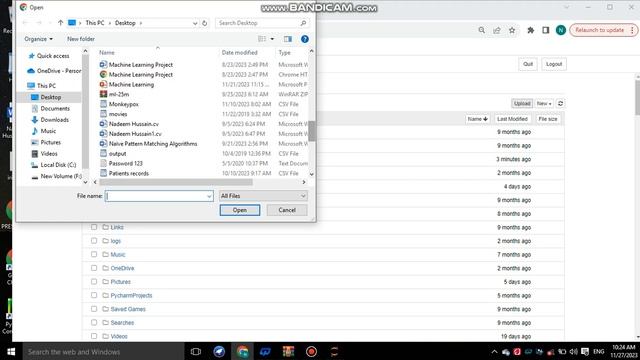Go up one folder level in Open dialog
This screenshot has height=360, width=640.
click(x=60, y=23)
